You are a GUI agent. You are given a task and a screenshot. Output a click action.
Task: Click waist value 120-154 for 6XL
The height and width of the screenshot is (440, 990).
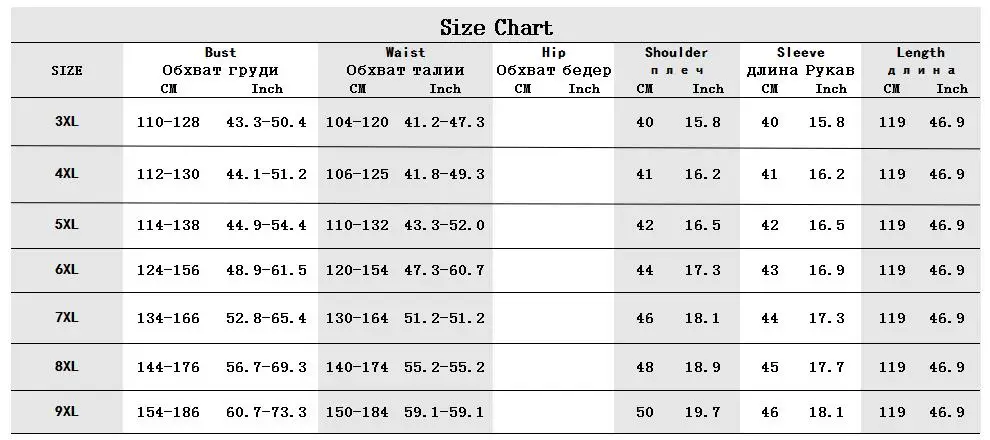click(x=357, y=270)
